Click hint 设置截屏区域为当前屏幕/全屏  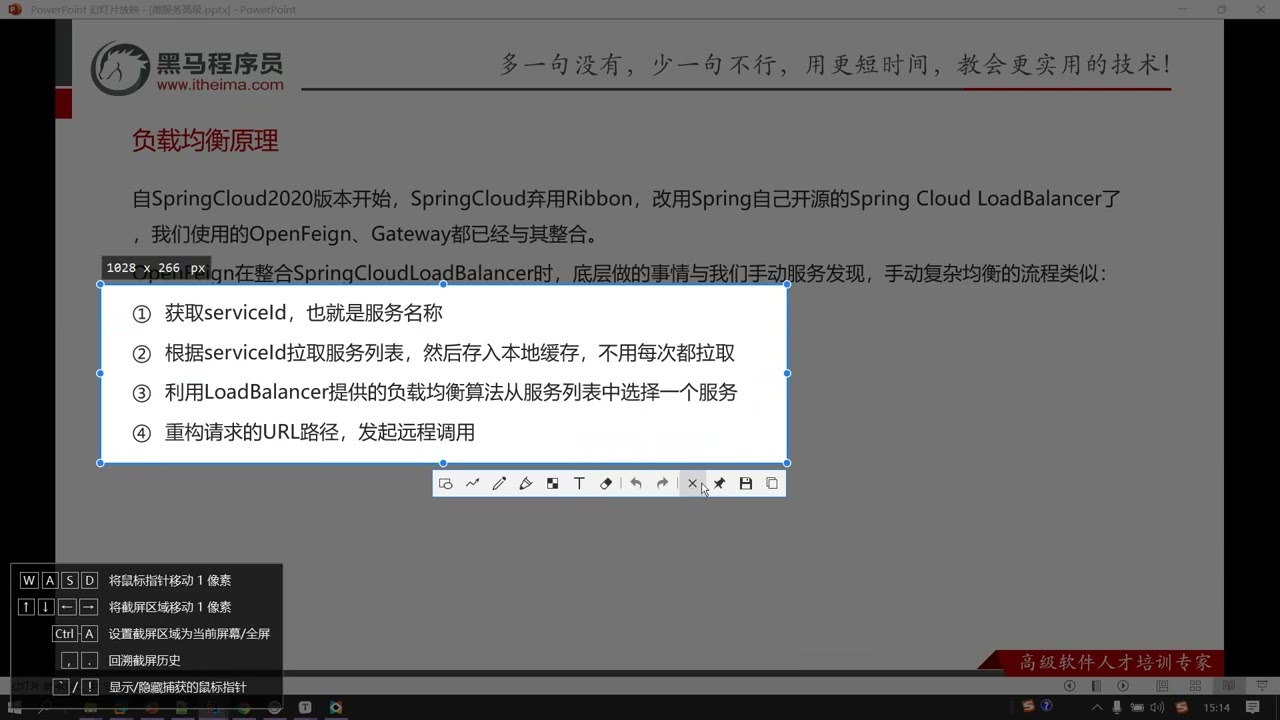tap(189, 634)
